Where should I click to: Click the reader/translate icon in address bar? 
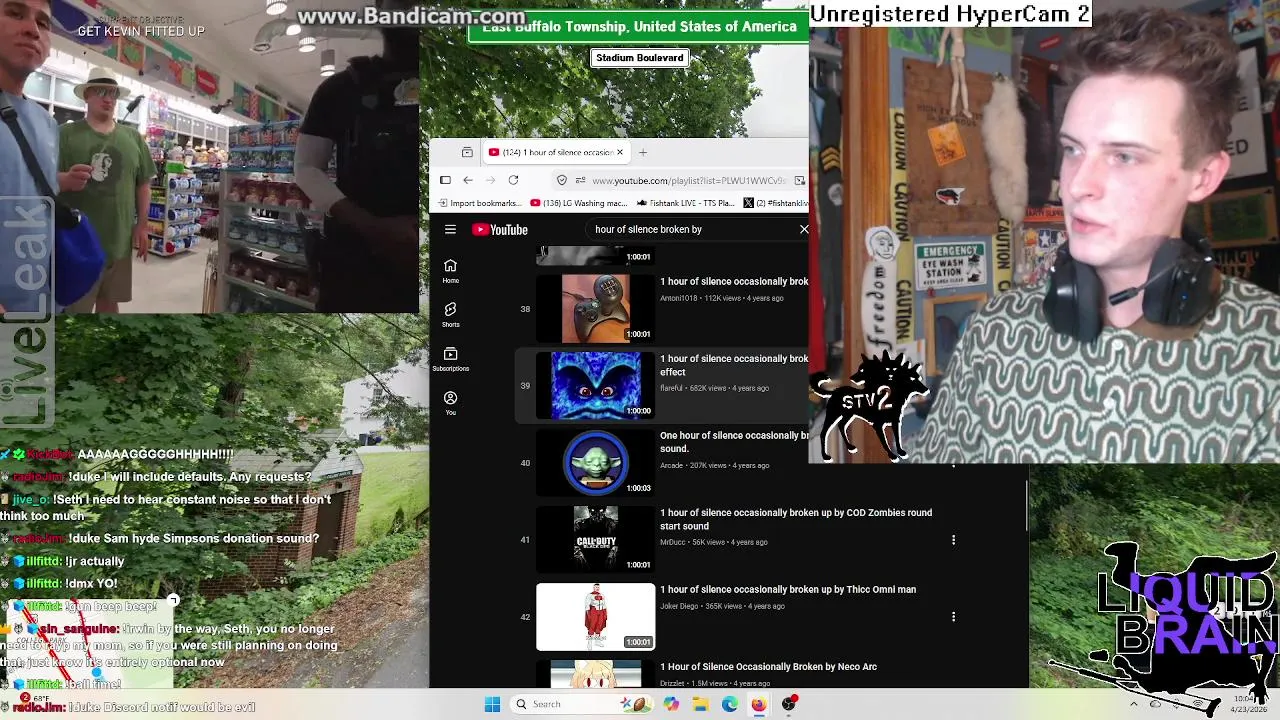tap(799, 180)
